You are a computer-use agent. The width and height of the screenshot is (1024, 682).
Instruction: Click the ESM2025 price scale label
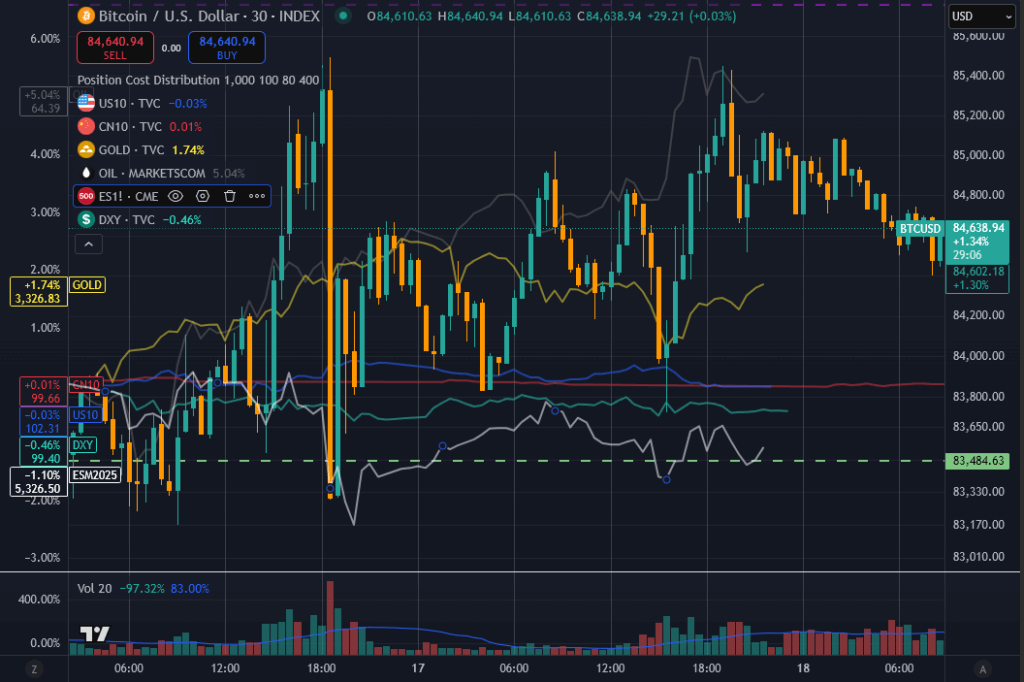(95, 475)
